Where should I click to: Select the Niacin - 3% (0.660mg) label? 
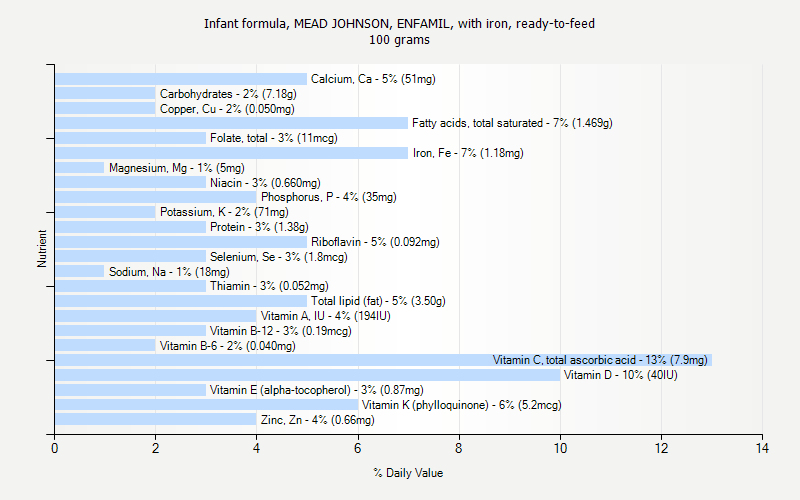click(x=265, y=183)
